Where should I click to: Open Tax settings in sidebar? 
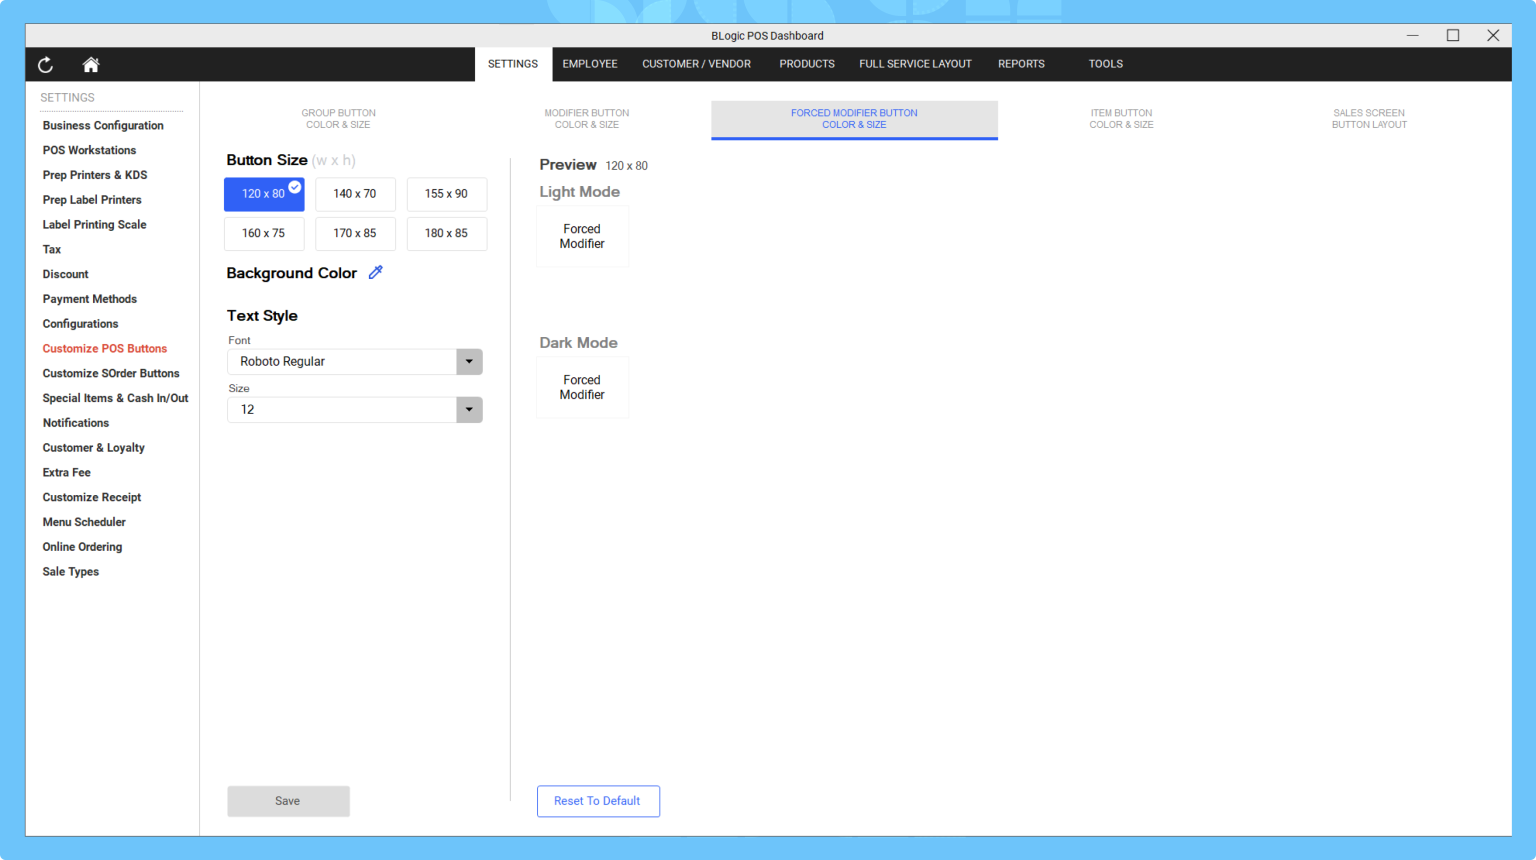(x=52, y=250)
